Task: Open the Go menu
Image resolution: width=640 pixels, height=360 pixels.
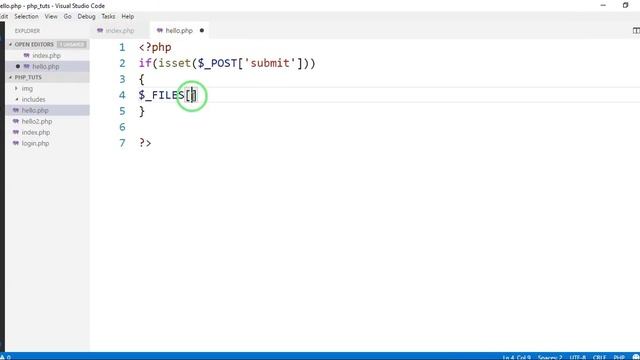Action: (x=67, y=16)
